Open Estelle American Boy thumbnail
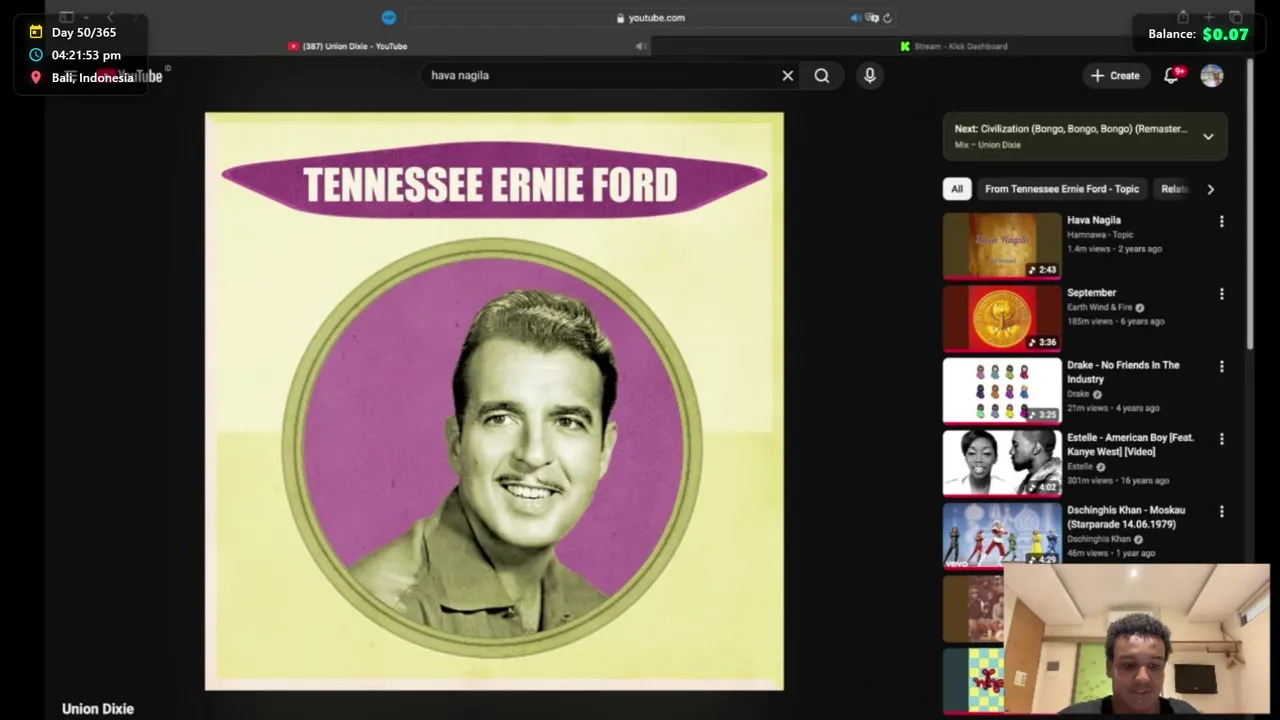The width and height of the screenshot is (1280, 720). point(1002,463)
